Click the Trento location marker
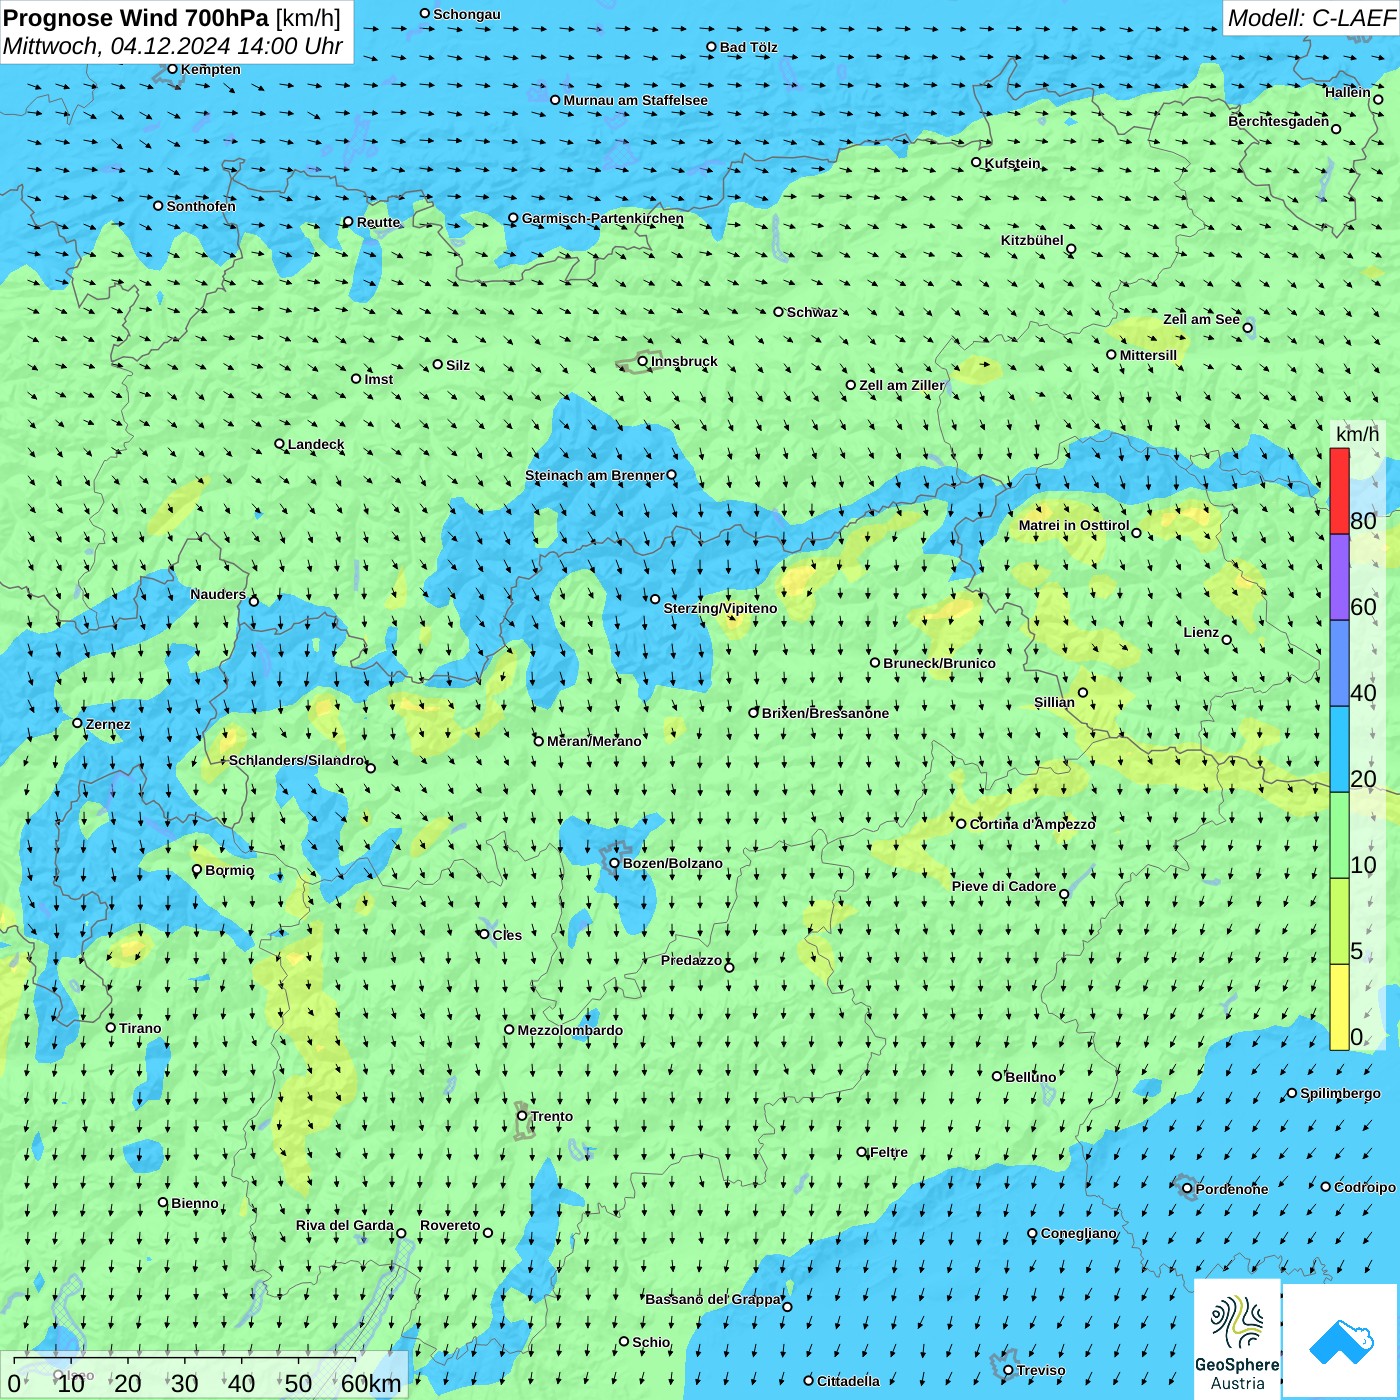Viewport: 1400px width, 1400px height. (522, 1116)
